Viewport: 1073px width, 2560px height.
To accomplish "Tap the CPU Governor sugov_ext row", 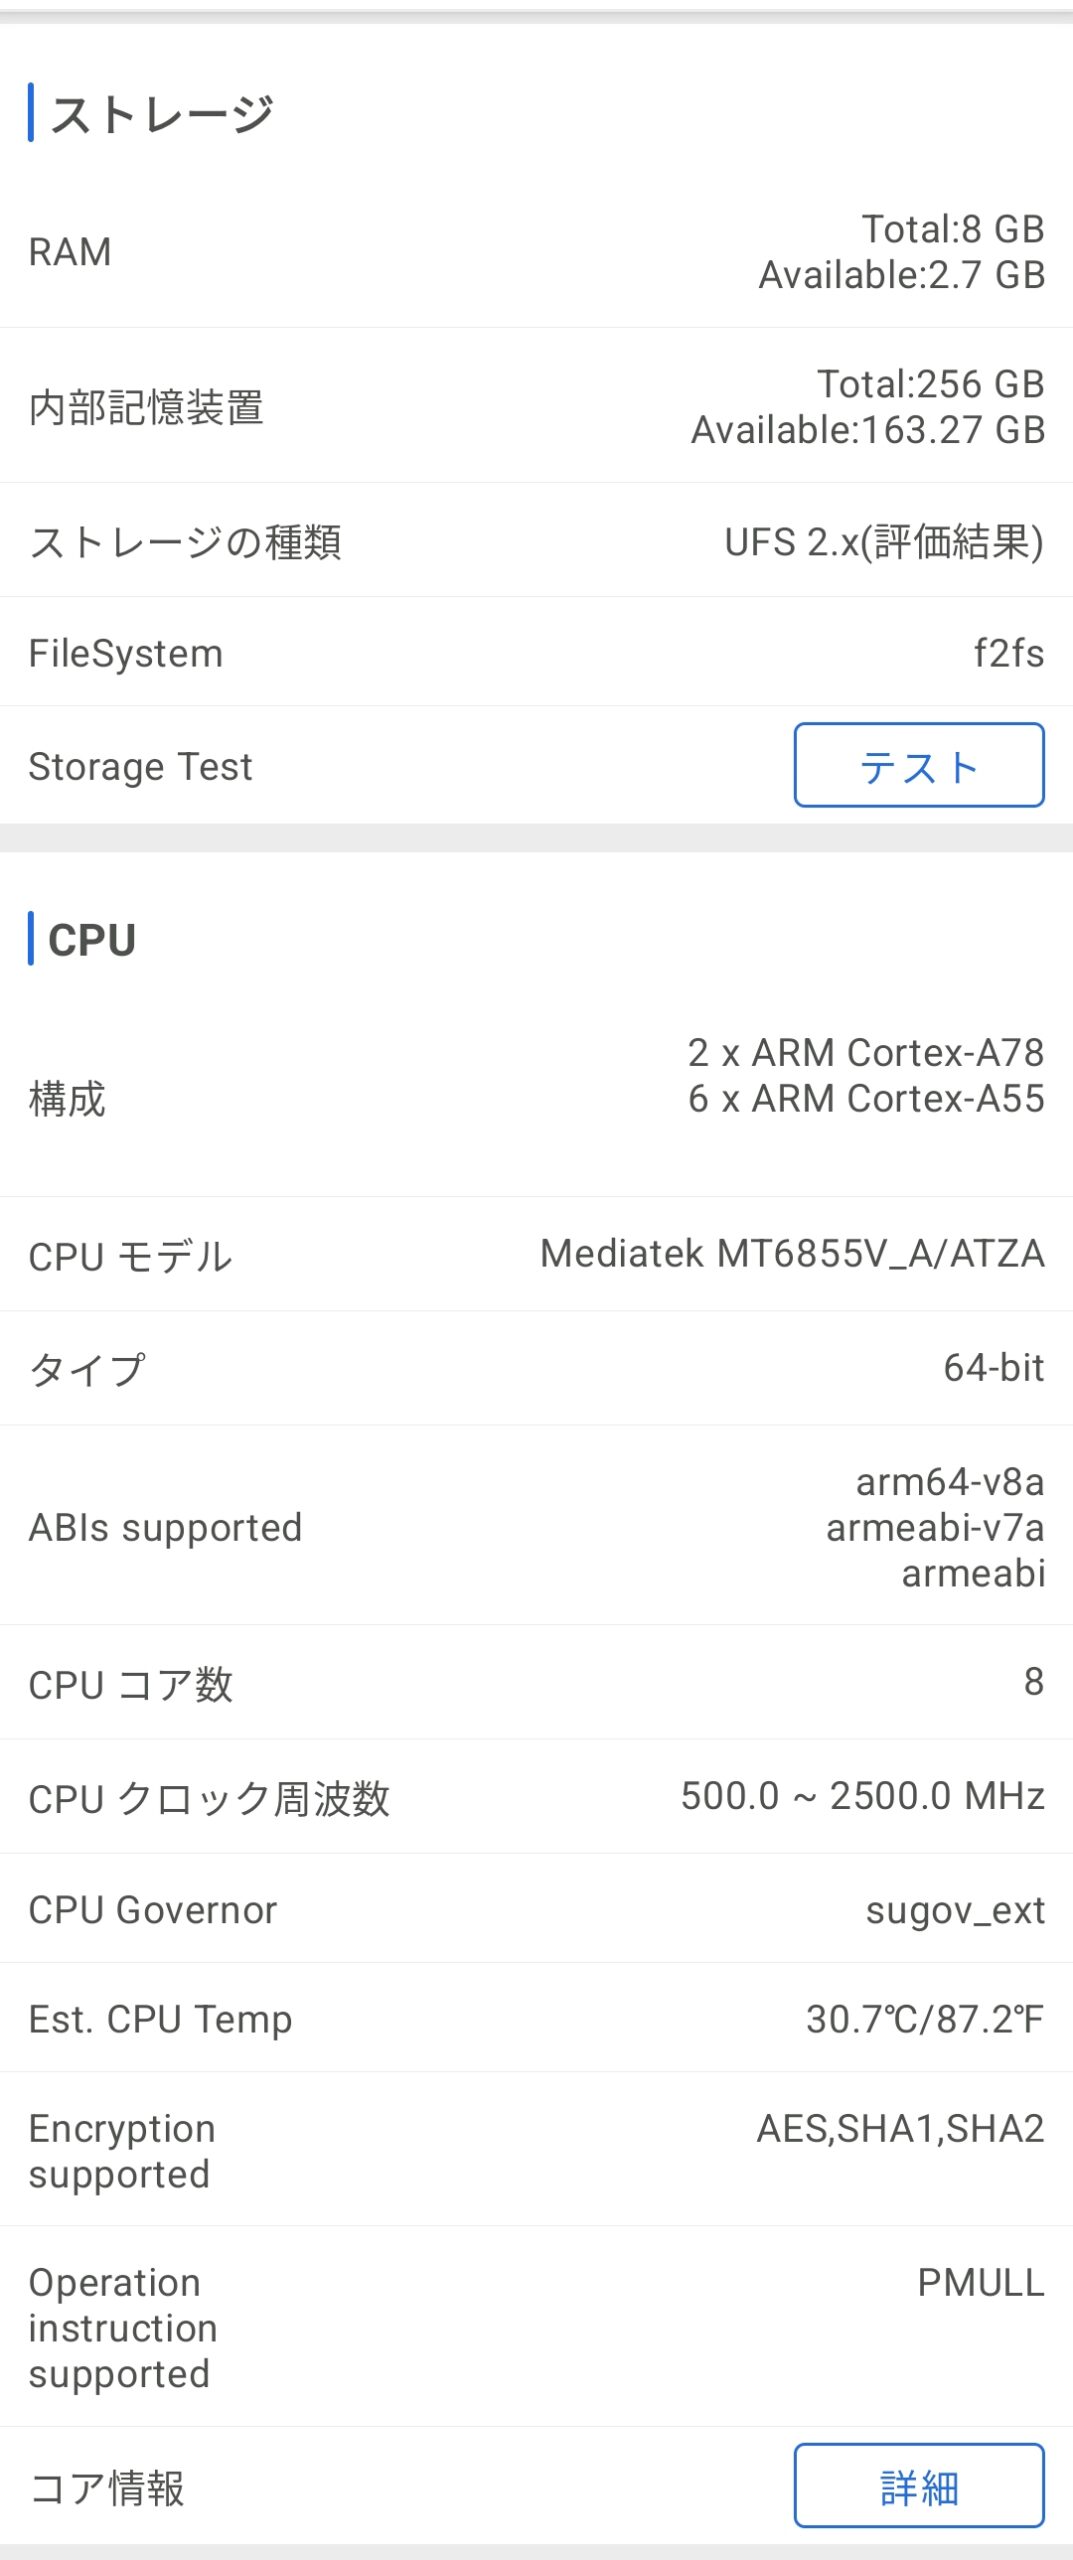I will (536, 1909).
